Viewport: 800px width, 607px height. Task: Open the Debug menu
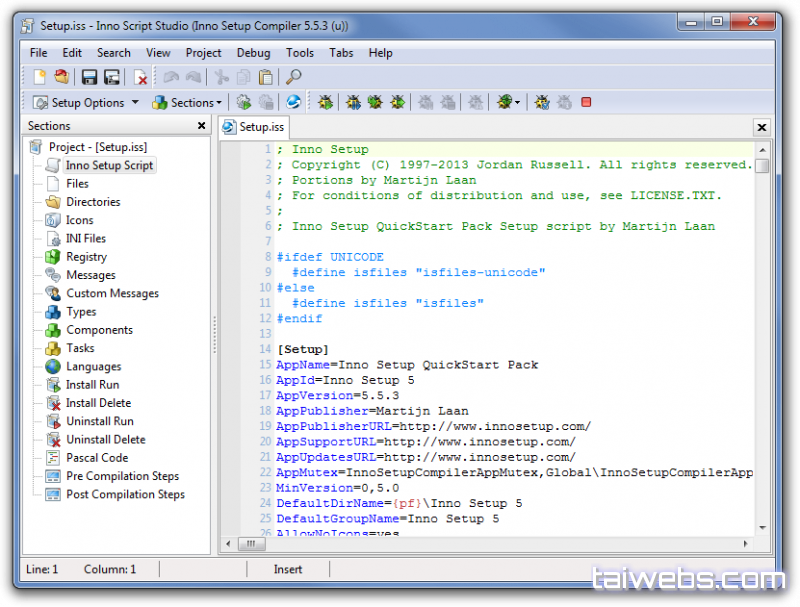[253, 53]
